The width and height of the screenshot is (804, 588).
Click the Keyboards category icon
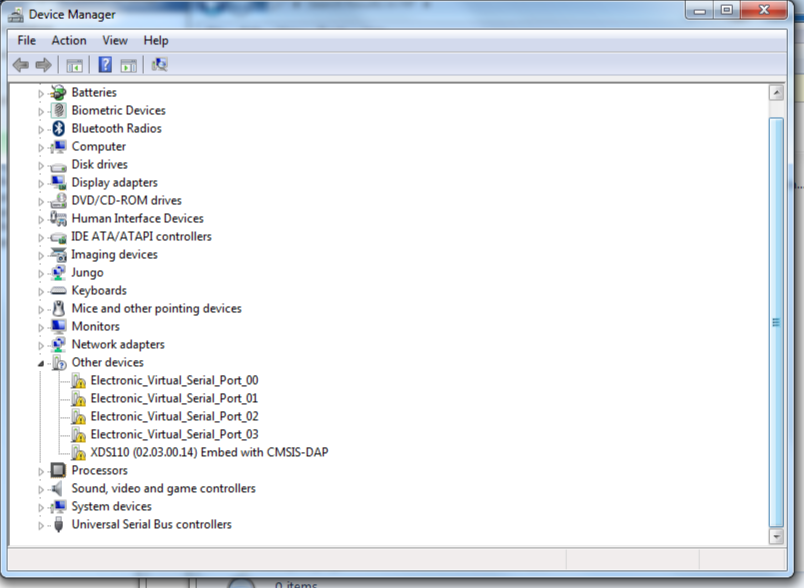58,291
